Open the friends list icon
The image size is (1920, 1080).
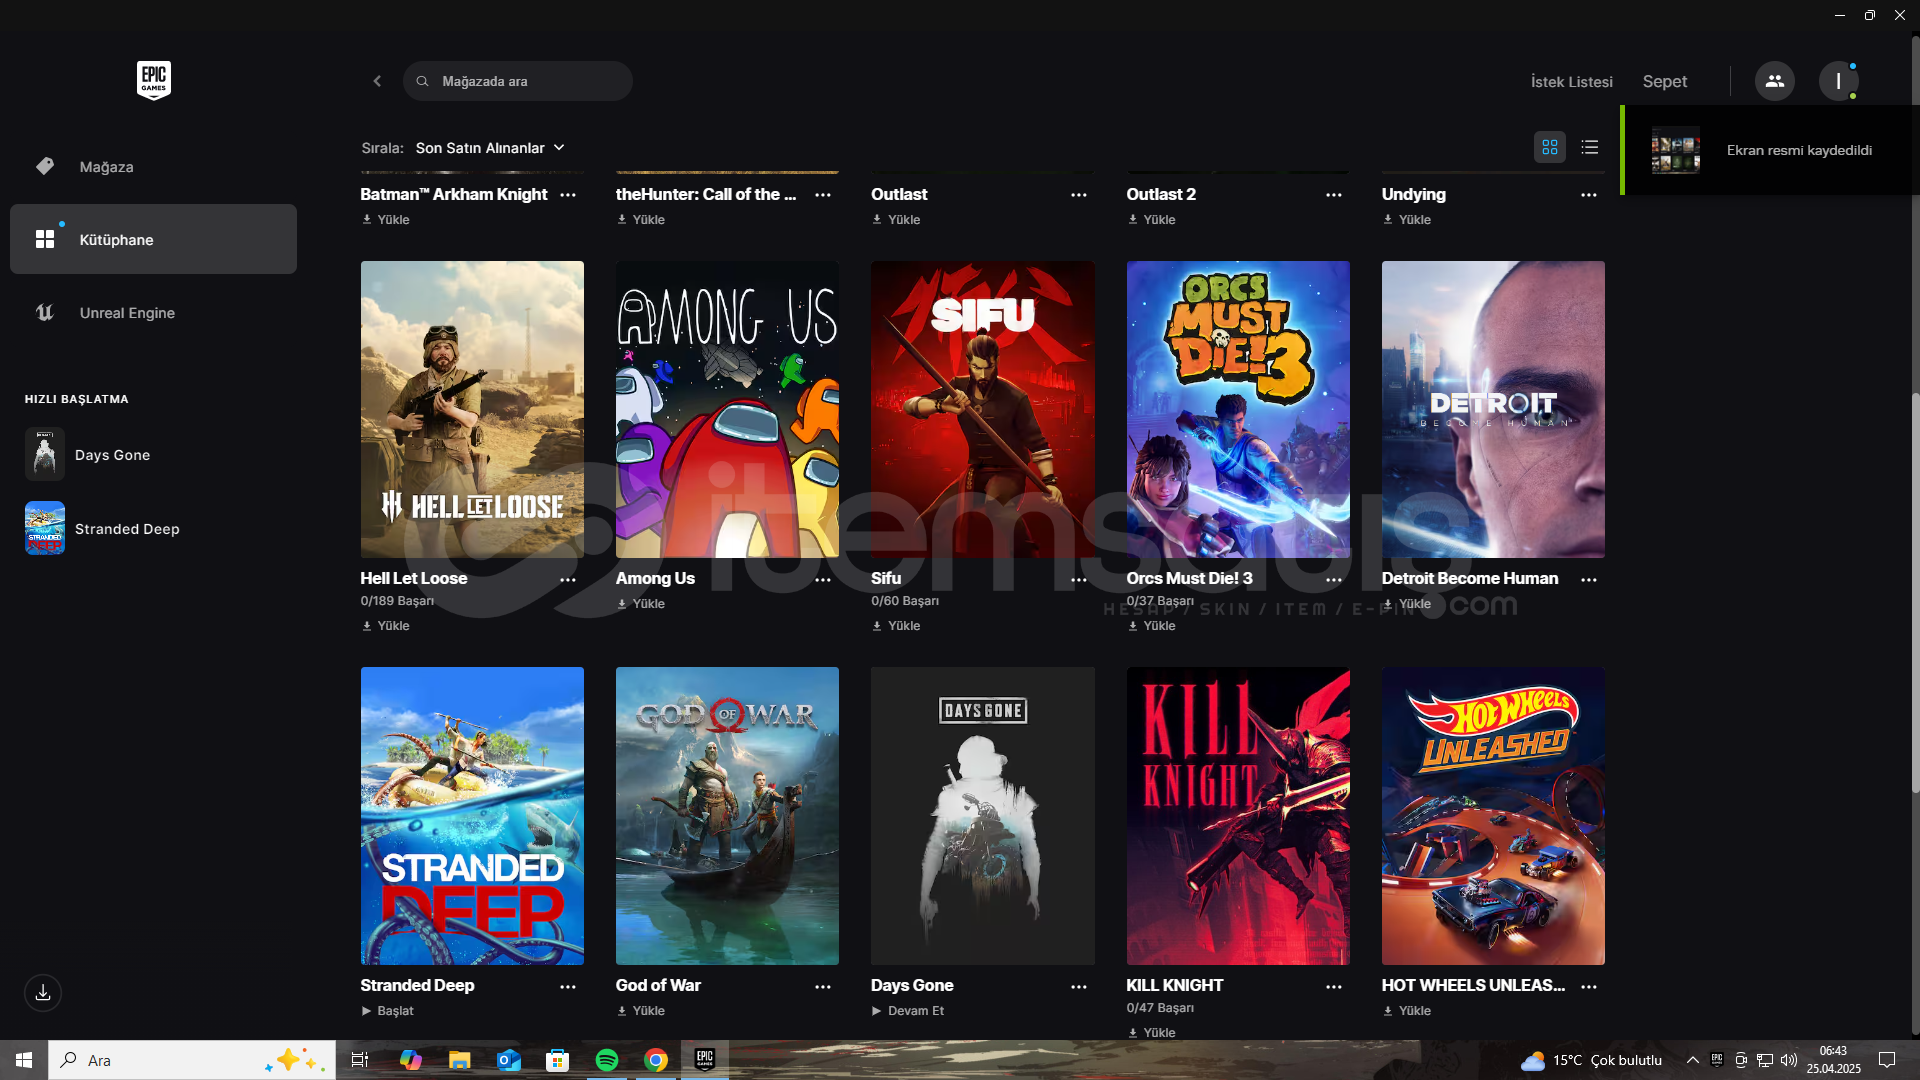[x=1775, y=81]
